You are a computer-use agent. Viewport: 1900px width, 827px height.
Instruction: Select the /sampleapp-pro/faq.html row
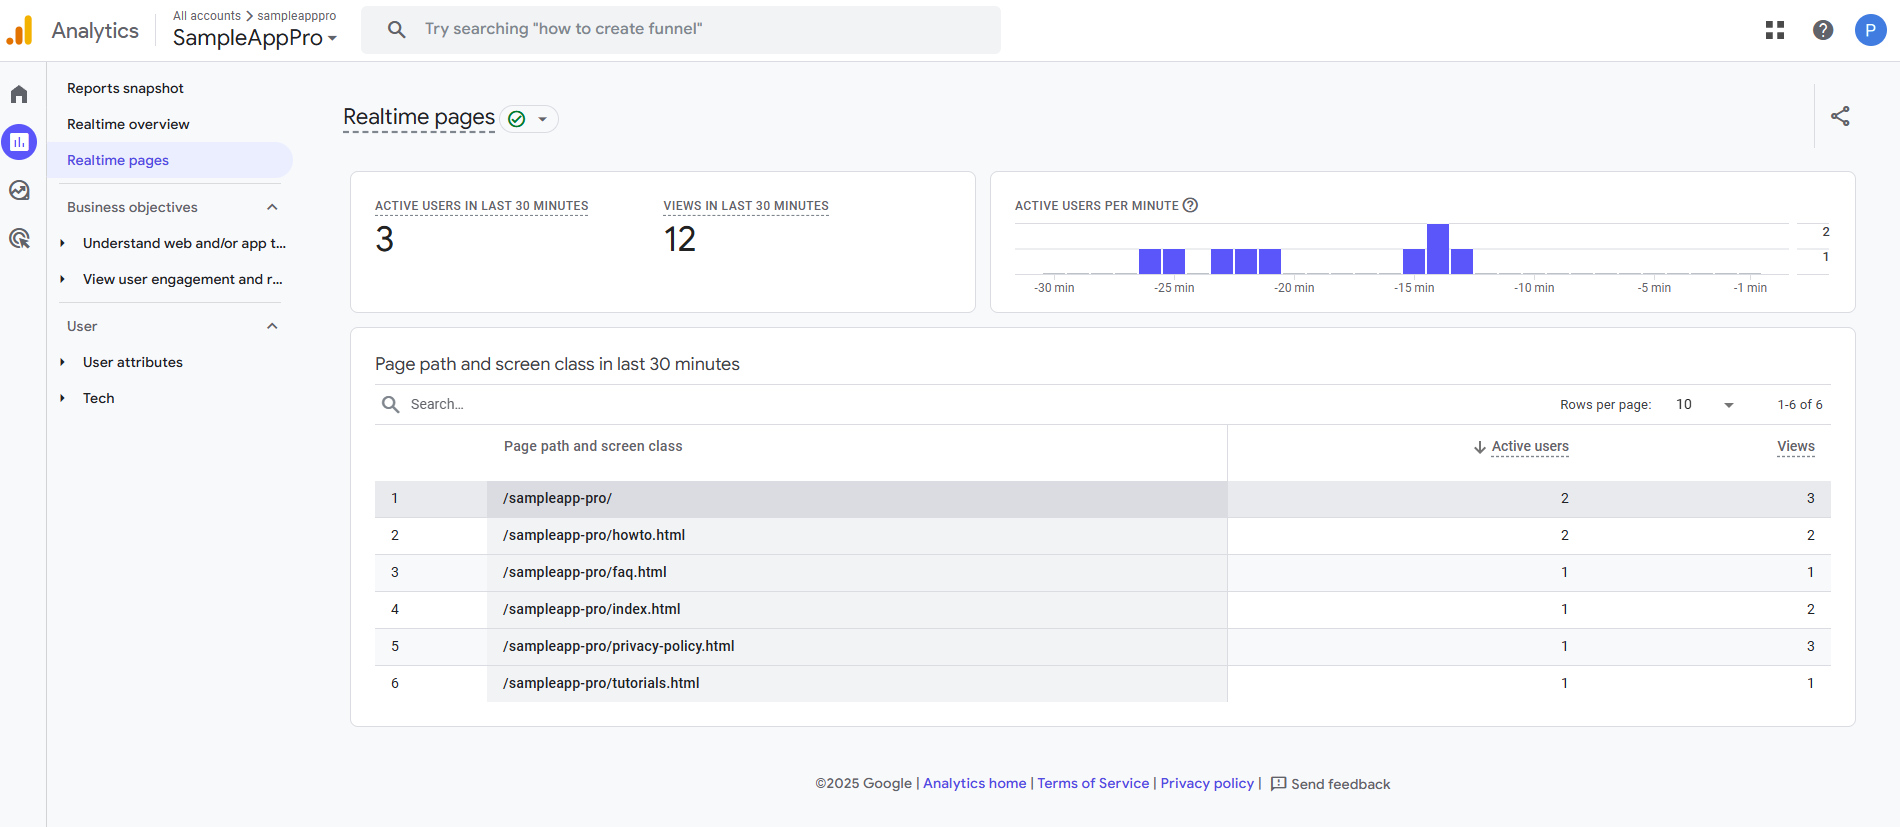coord(1103,572)
